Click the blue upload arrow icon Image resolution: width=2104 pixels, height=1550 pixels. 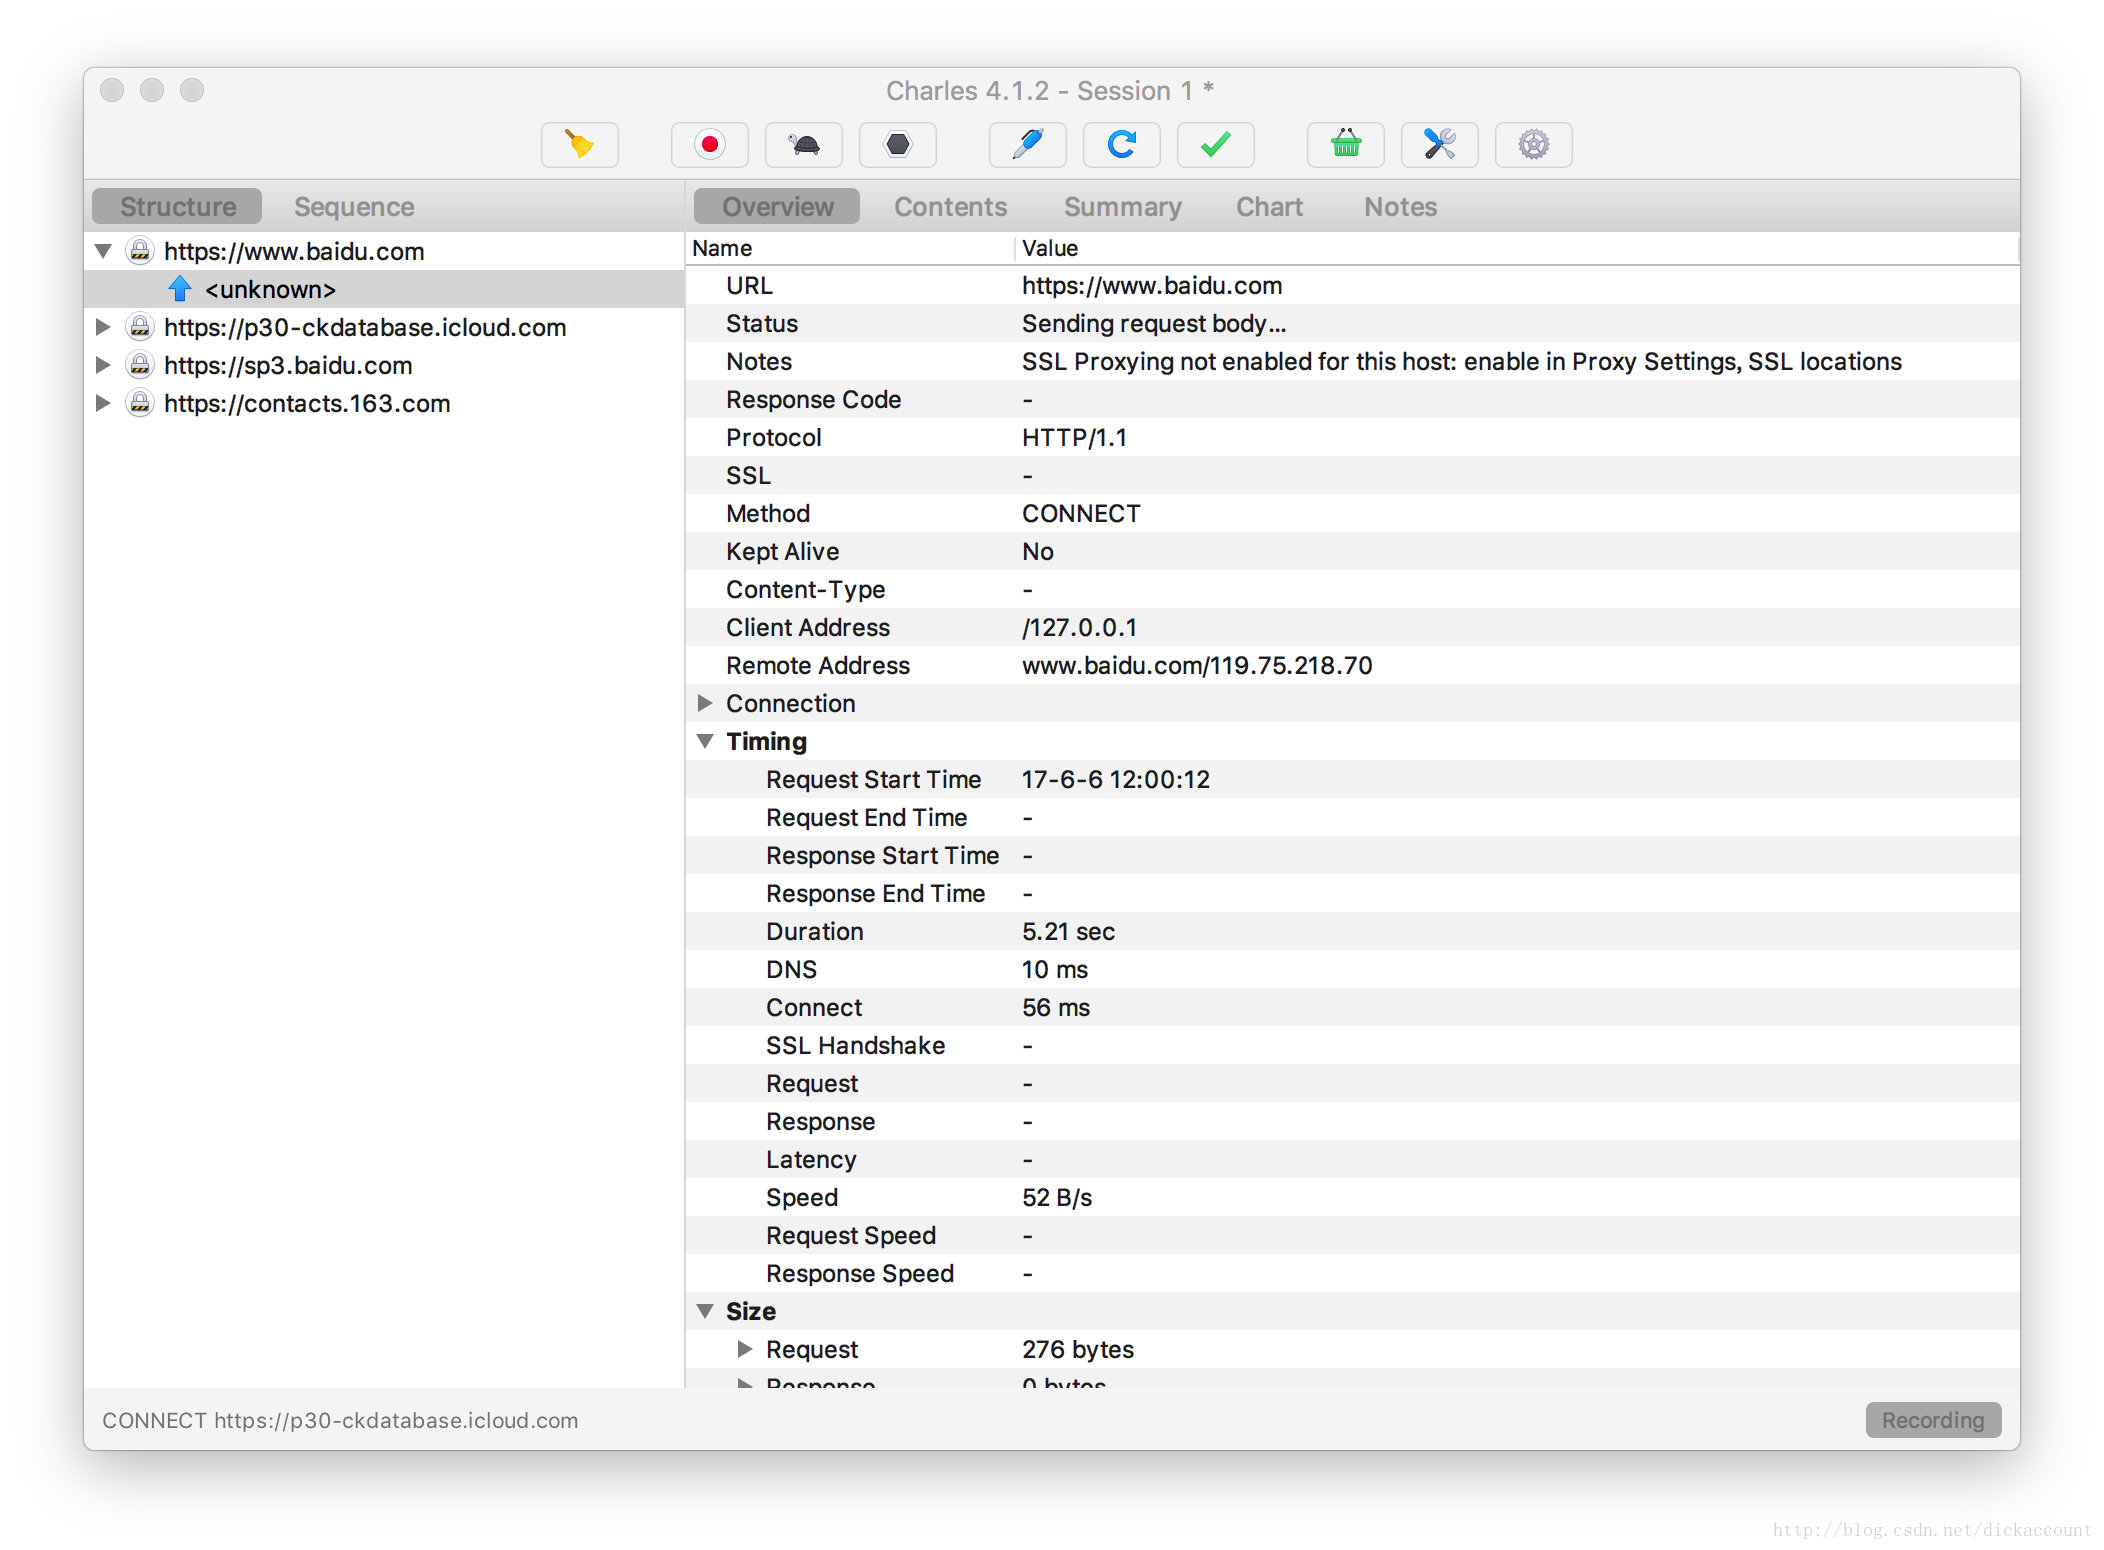tap(180, 288)
